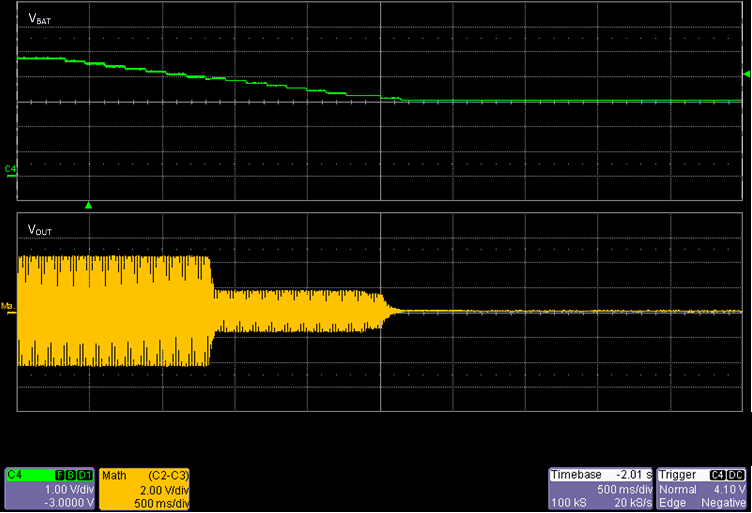The width and height of the screenshot is (752, 513).
Task: Click the DC coupling badge in Trigger box
Action: pyautogui.click(x=735, y=475)
